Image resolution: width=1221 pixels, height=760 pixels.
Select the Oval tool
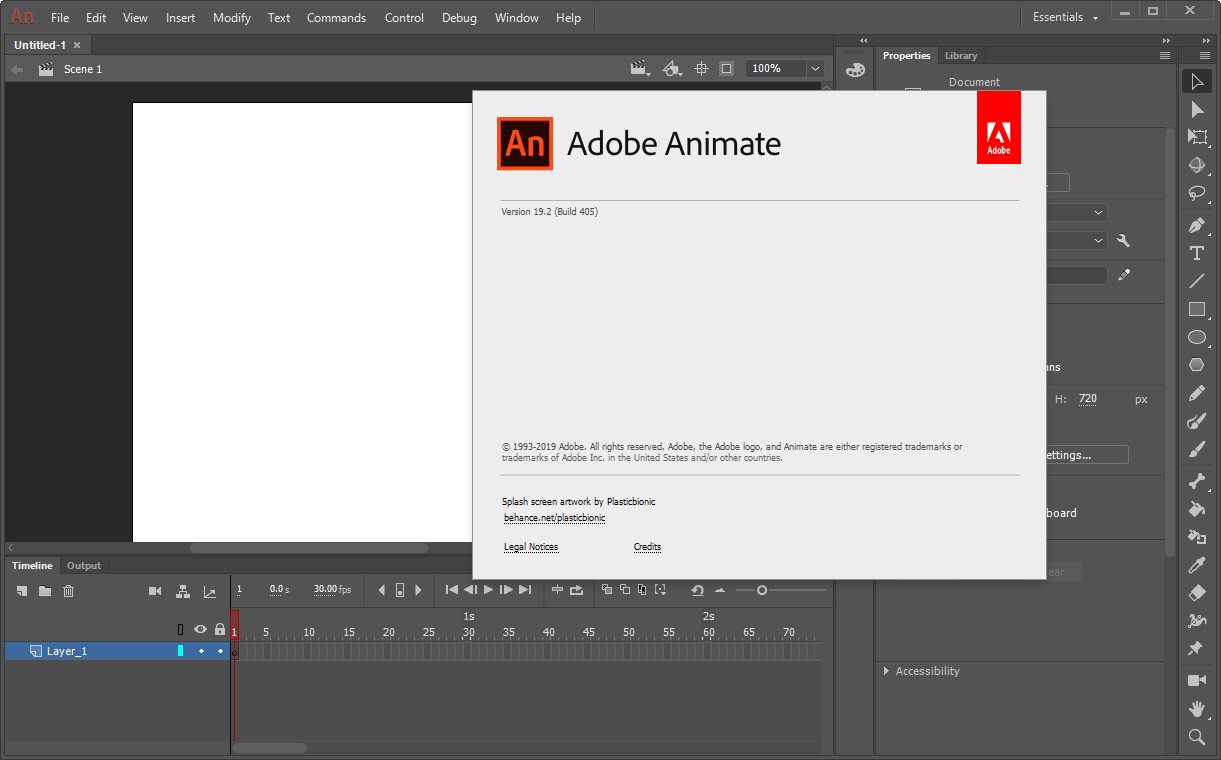coord(1197,337)
